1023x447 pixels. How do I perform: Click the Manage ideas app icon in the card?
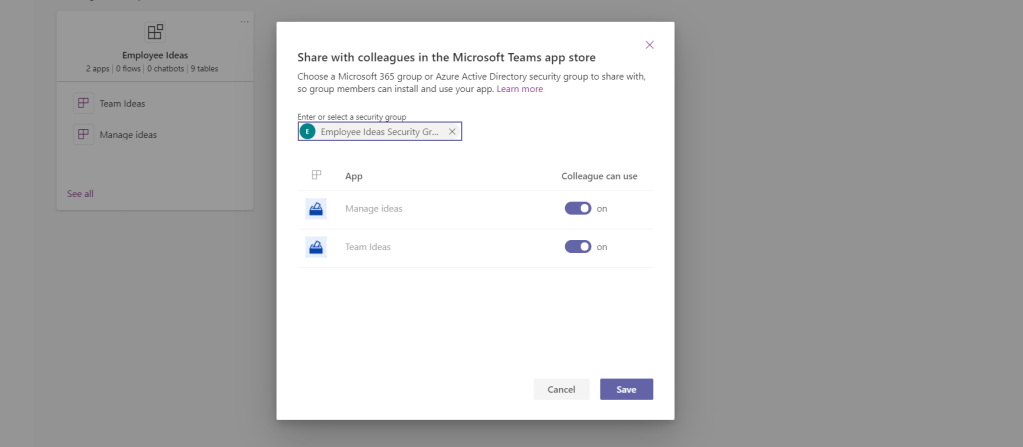(83, 134)
